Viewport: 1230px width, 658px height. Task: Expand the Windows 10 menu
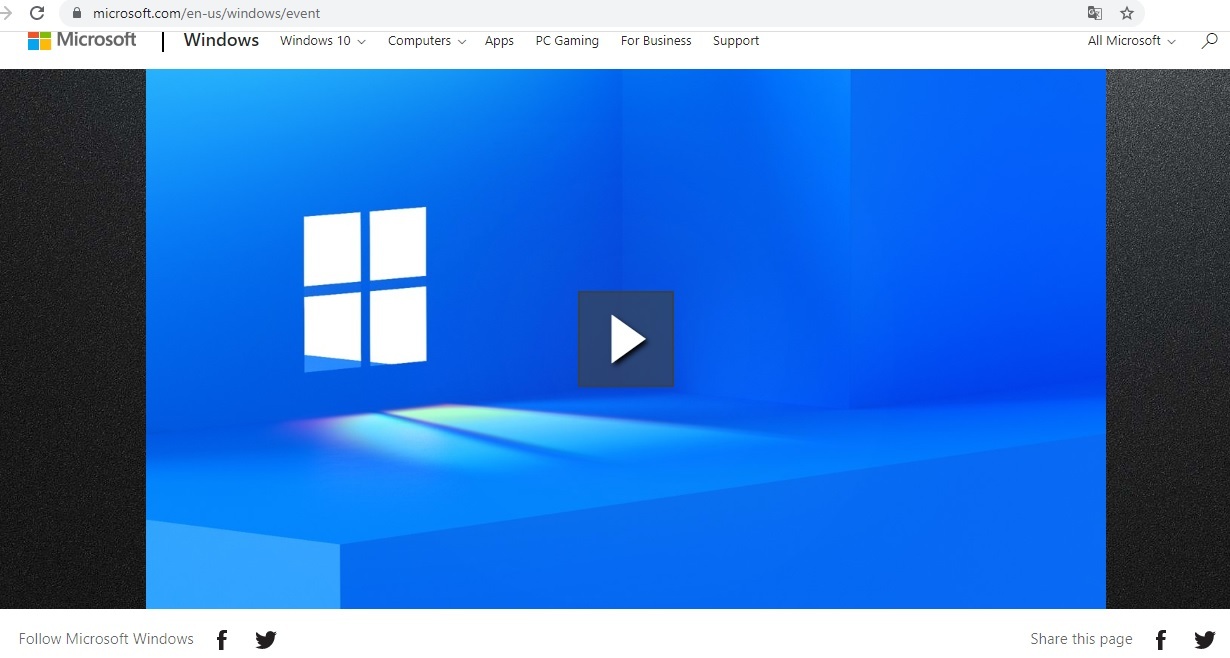pyautogui.click(x=323, y=41)
